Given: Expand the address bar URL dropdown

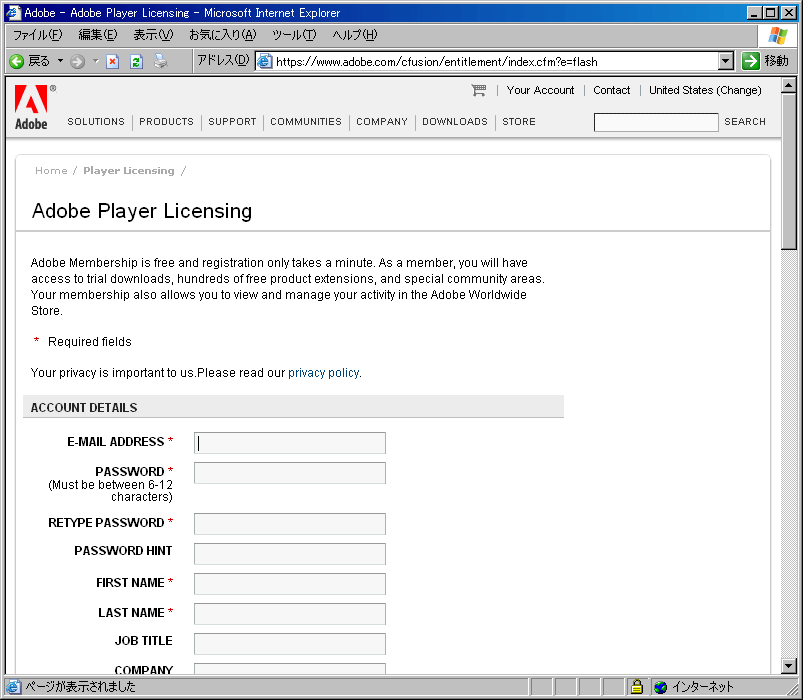Looking at the screenshot, I should 725,61.
